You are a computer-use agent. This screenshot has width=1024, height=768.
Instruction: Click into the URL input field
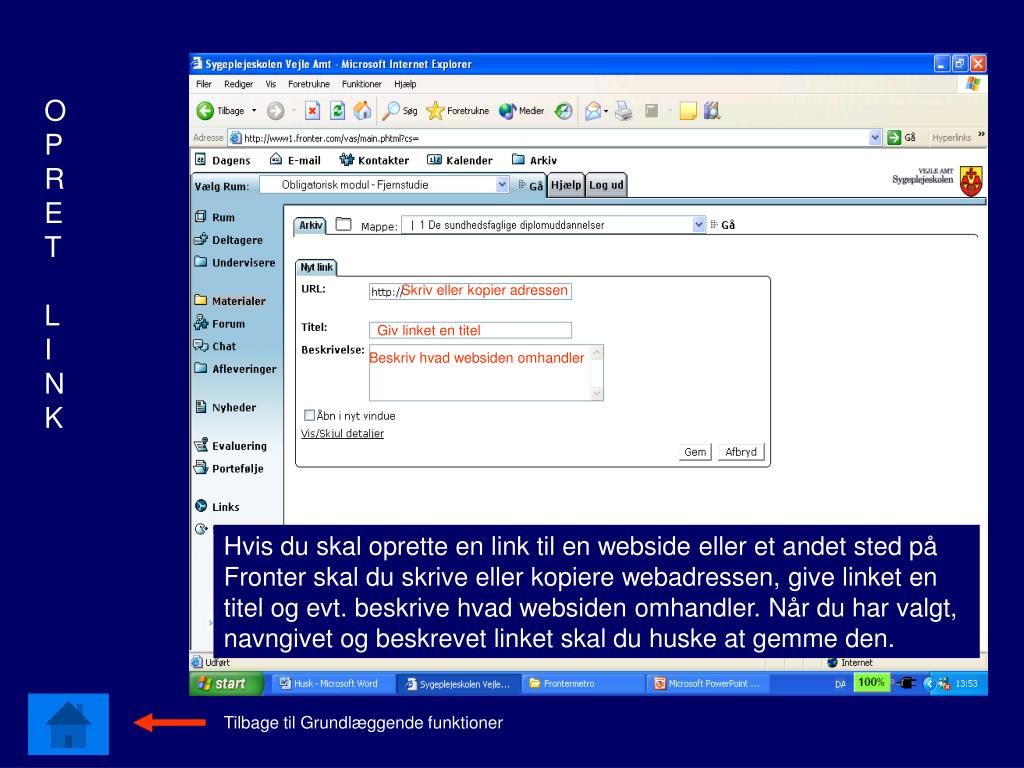pyautogui.click(x=470, y=291)
